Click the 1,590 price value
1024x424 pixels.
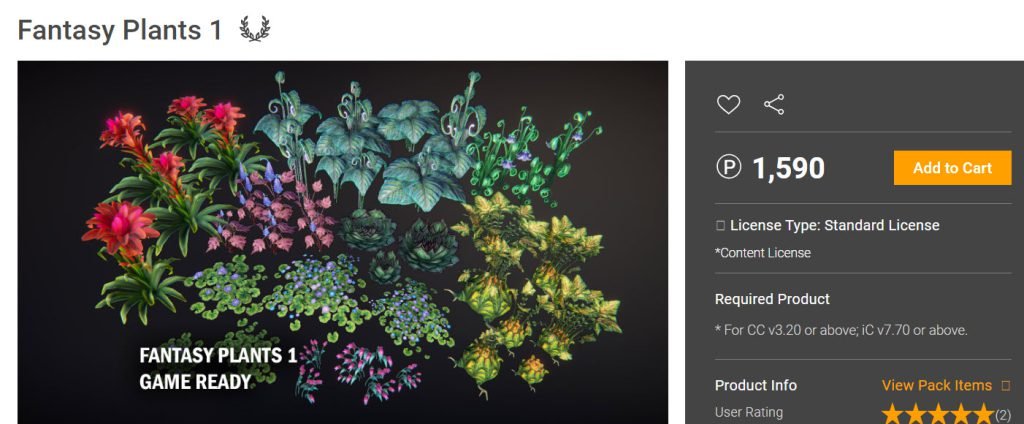point(789,169)
